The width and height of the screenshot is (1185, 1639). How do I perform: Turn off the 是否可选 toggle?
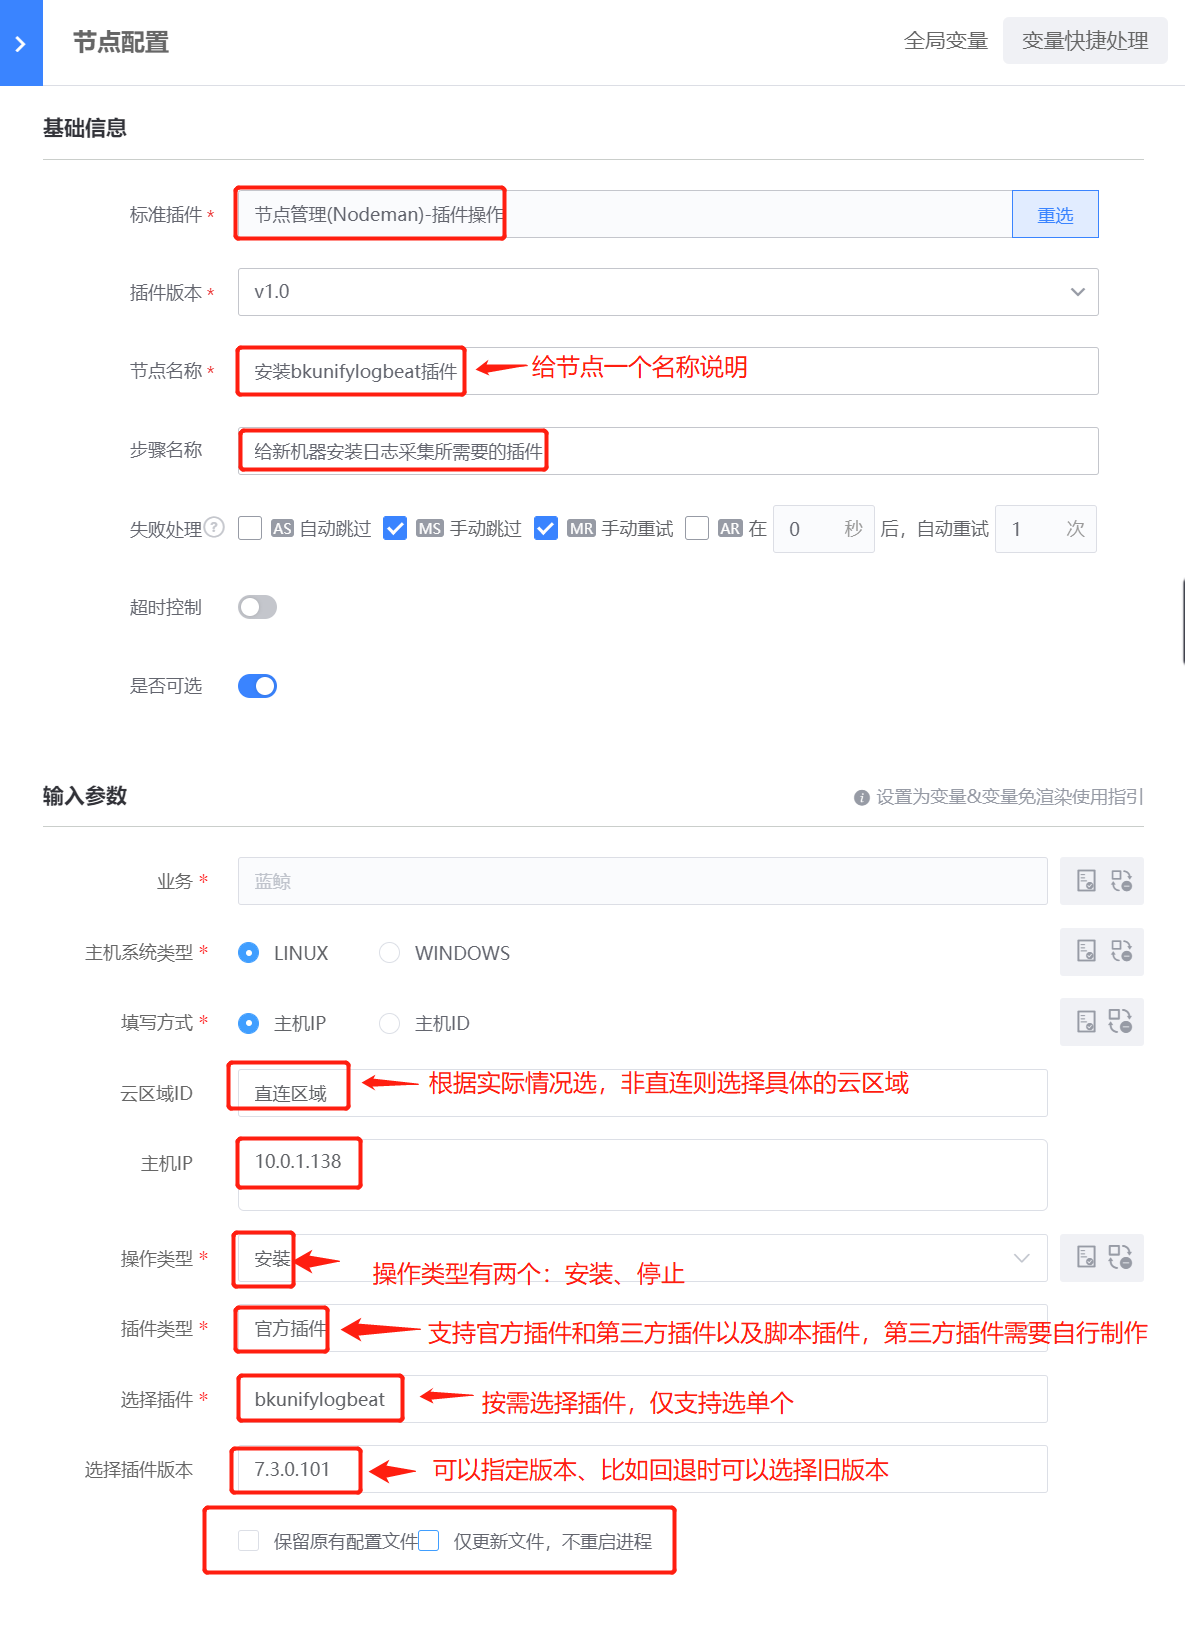pos(257,686)
